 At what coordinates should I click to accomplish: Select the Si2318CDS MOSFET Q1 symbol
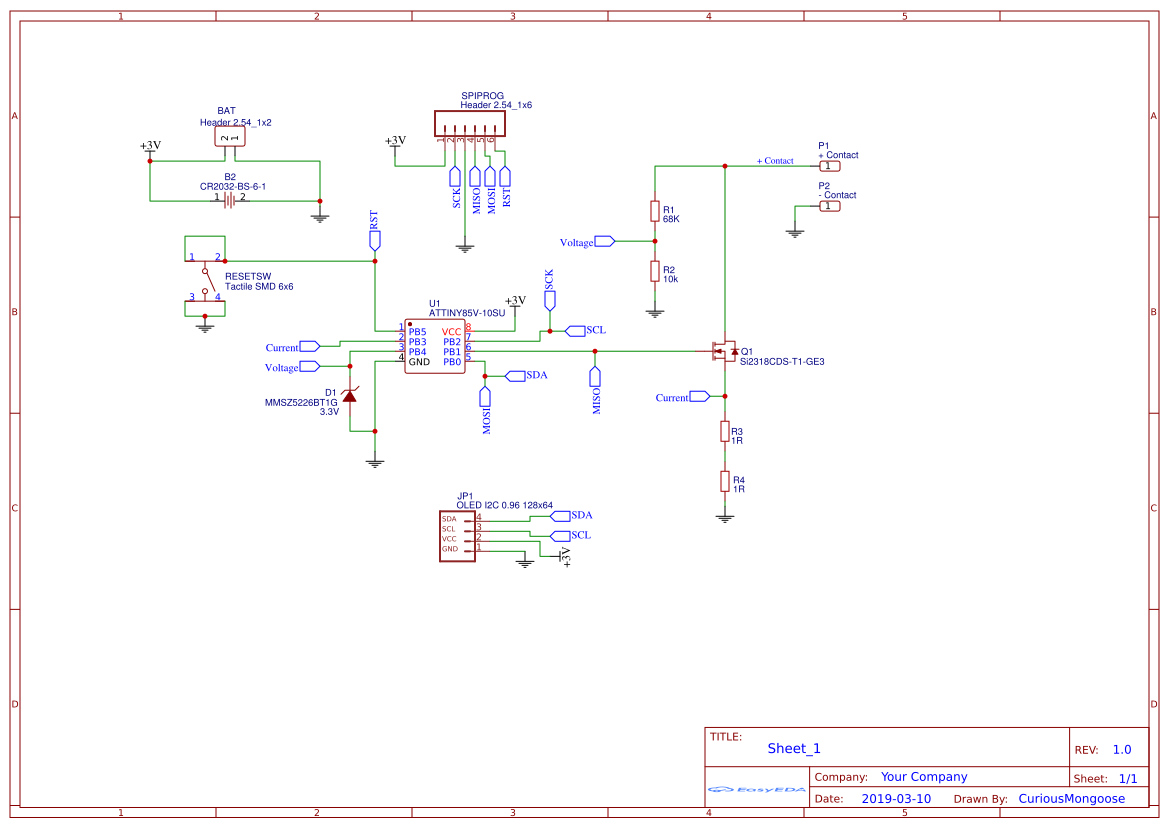(725, 353)
